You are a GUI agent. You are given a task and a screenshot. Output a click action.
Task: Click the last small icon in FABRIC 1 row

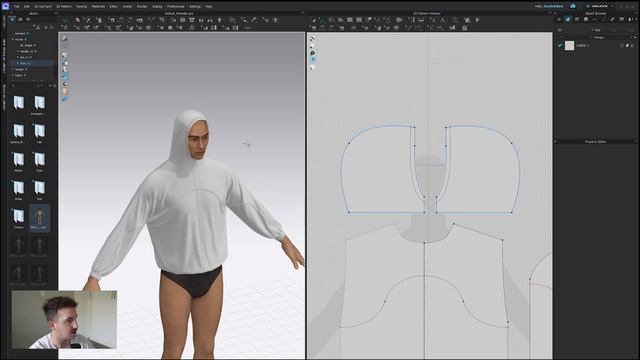(632, 45)
